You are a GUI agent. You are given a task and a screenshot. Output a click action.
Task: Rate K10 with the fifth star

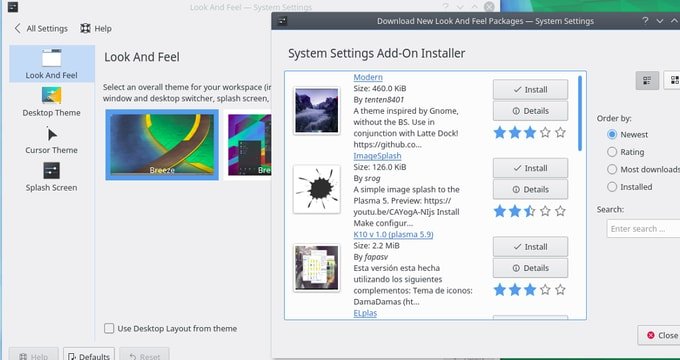pos(560,289)
